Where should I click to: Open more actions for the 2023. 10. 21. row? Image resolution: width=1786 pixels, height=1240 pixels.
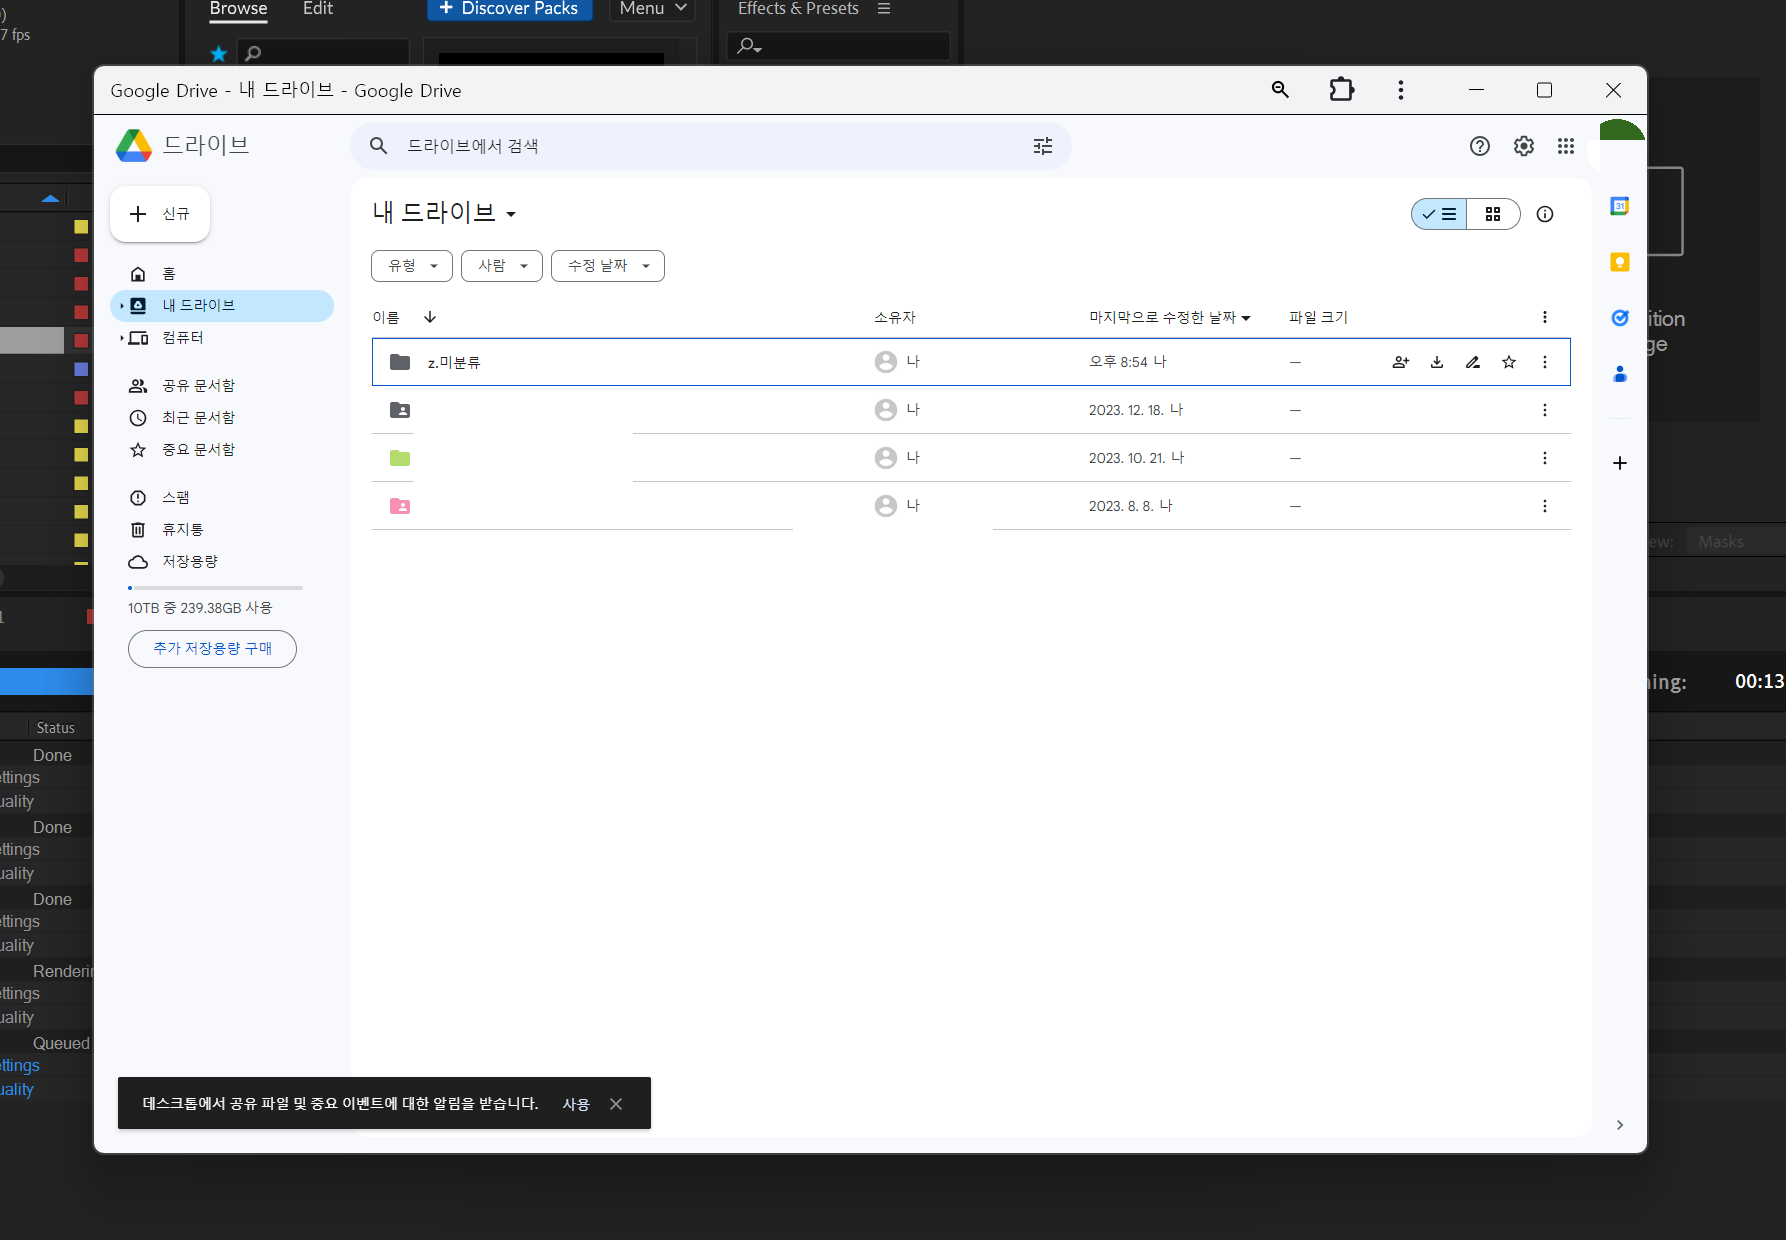point(1545,458)
